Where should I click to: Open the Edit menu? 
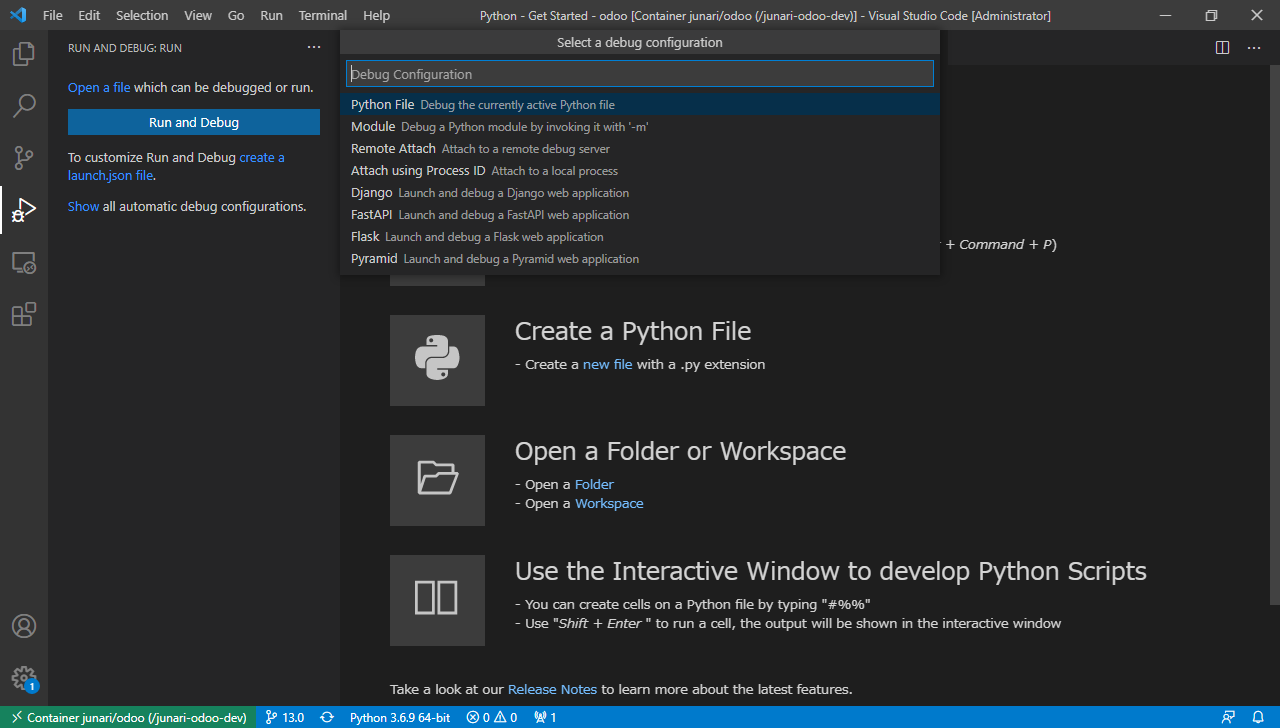89,15
